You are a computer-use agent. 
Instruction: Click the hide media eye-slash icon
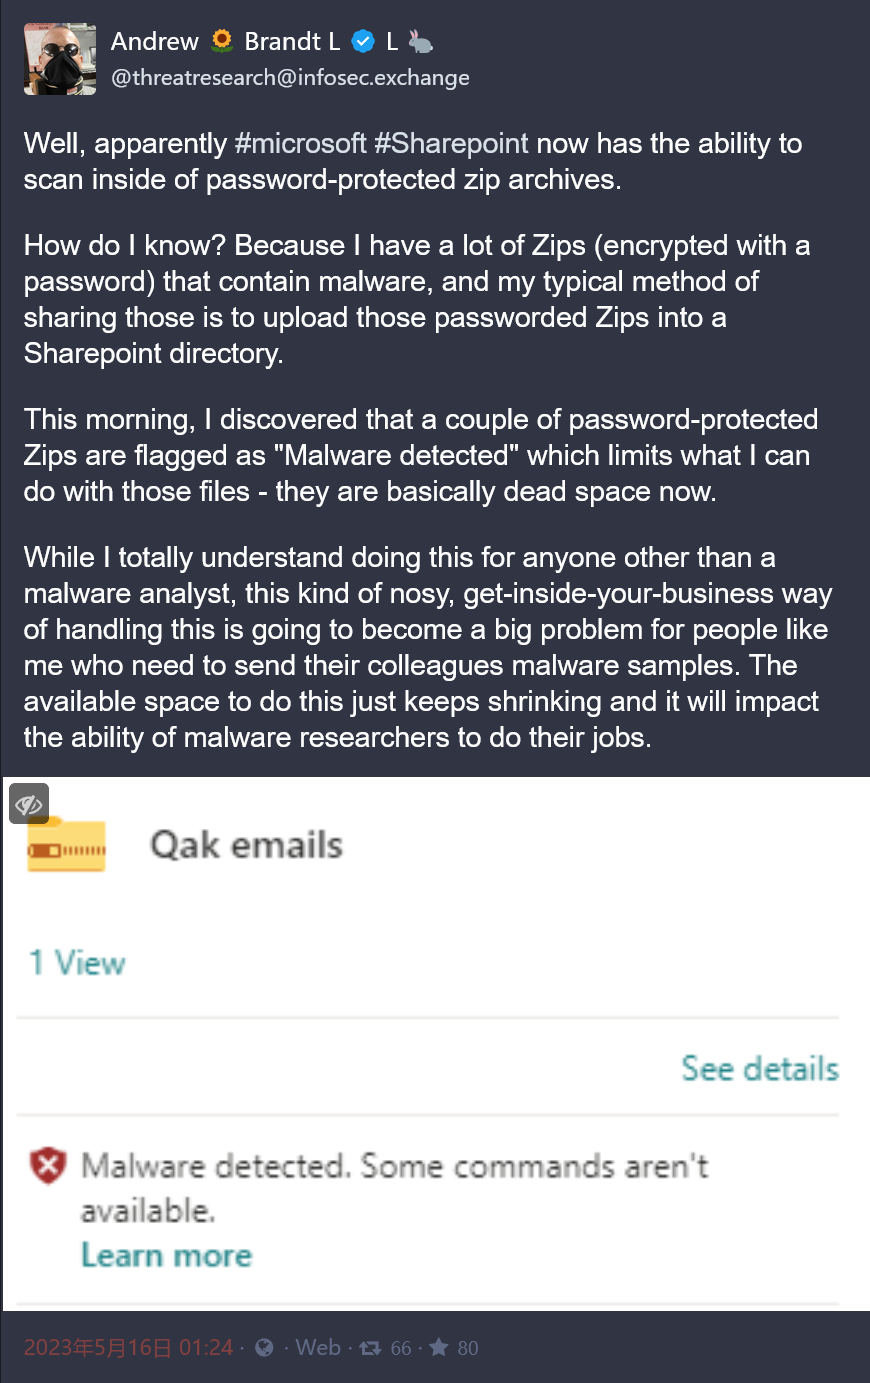[29, 804]
